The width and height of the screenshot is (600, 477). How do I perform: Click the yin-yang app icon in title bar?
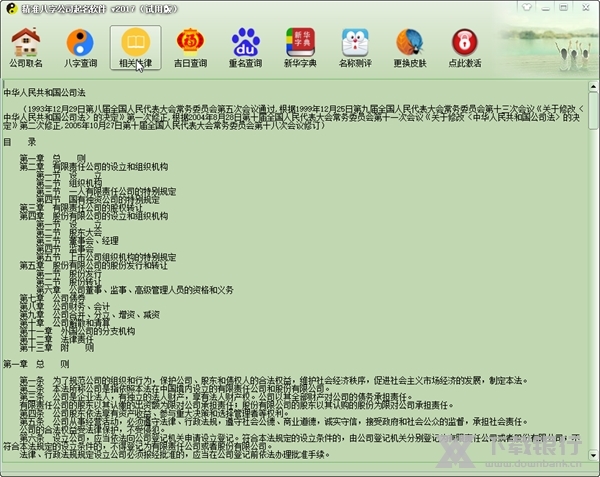click(11, 8)
